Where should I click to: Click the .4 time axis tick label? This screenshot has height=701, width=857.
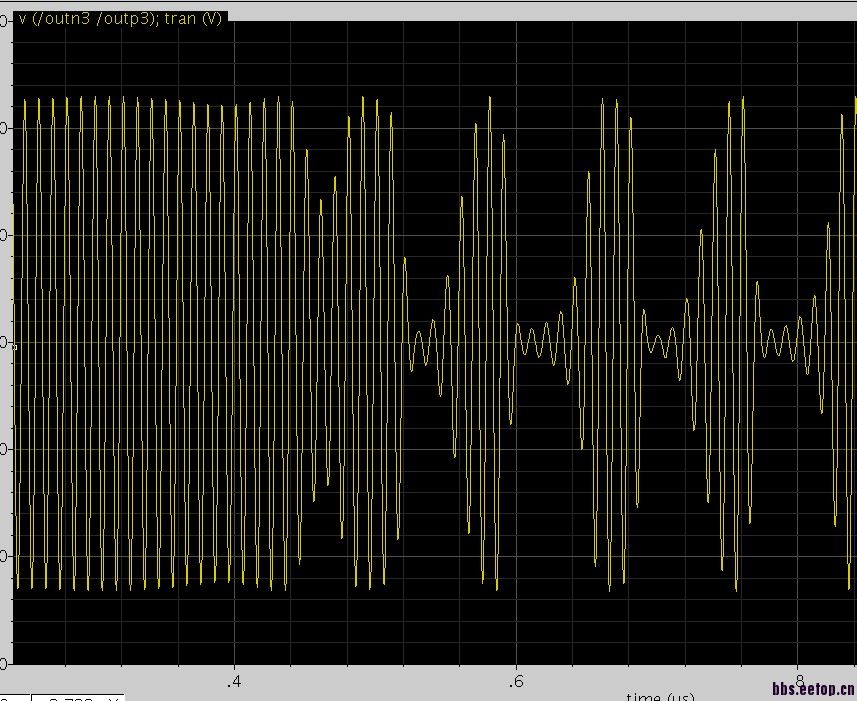coord(233,681)
